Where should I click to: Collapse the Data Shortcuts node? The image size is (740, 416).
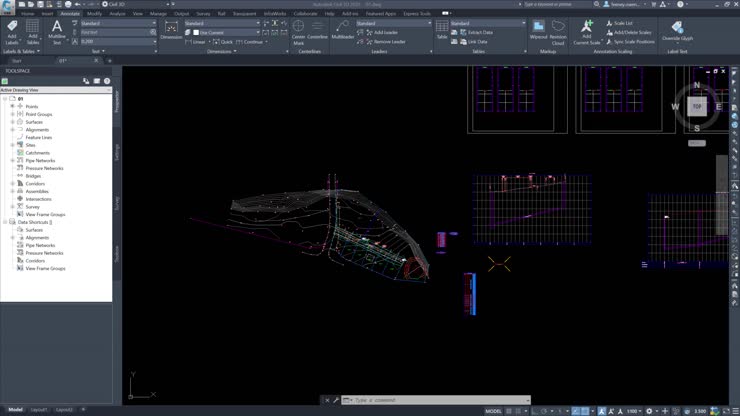tap(5, 222)
